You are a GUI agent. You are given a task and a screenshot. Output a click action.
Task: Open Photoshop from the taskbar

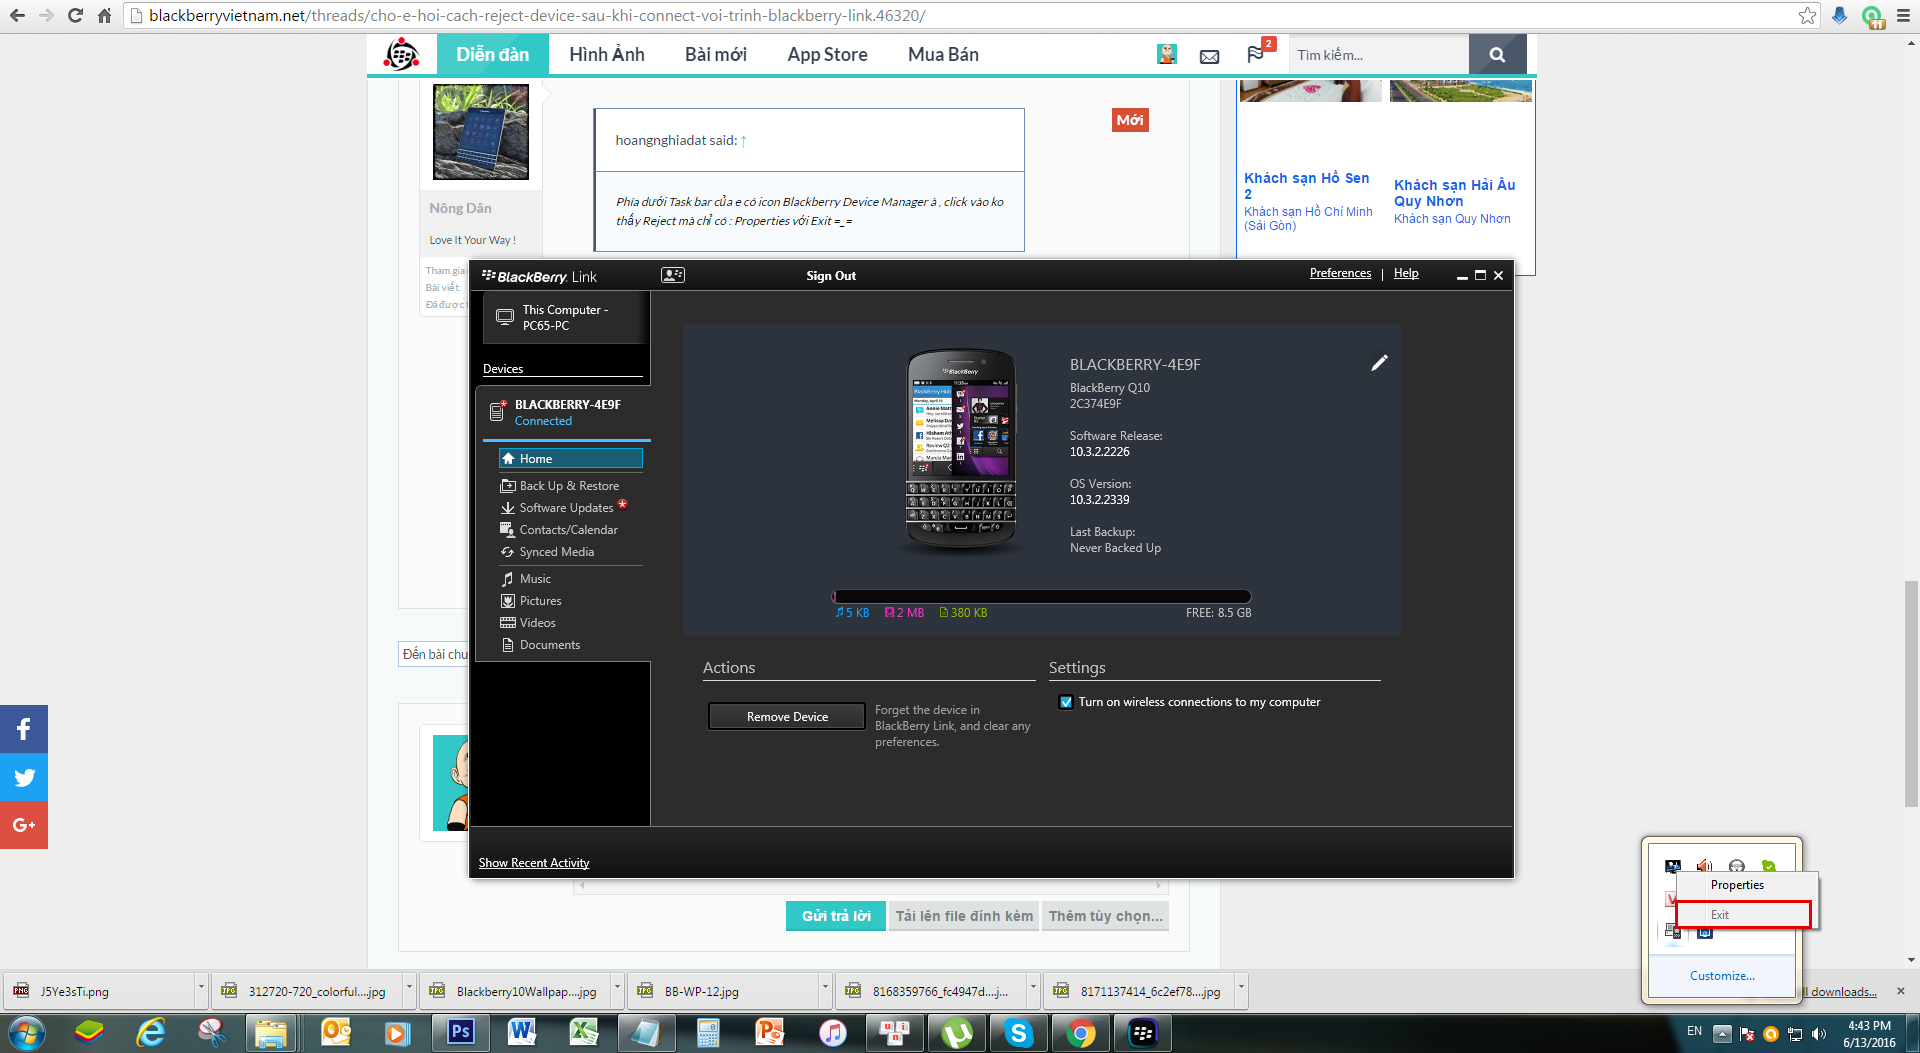(460, 1032)
